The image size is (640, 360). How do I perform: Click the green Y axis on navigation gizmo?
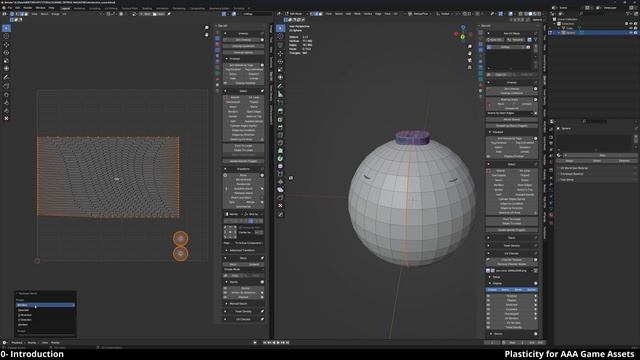tap(462, 37)
